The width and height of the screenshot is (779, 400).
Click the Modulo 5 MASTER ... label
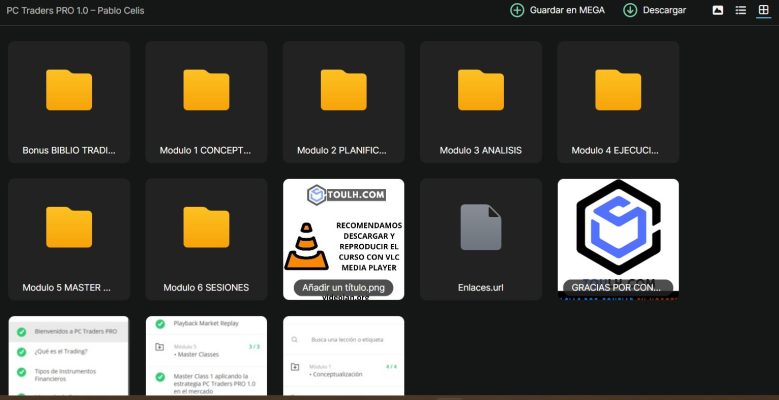(x=67, y=287)
